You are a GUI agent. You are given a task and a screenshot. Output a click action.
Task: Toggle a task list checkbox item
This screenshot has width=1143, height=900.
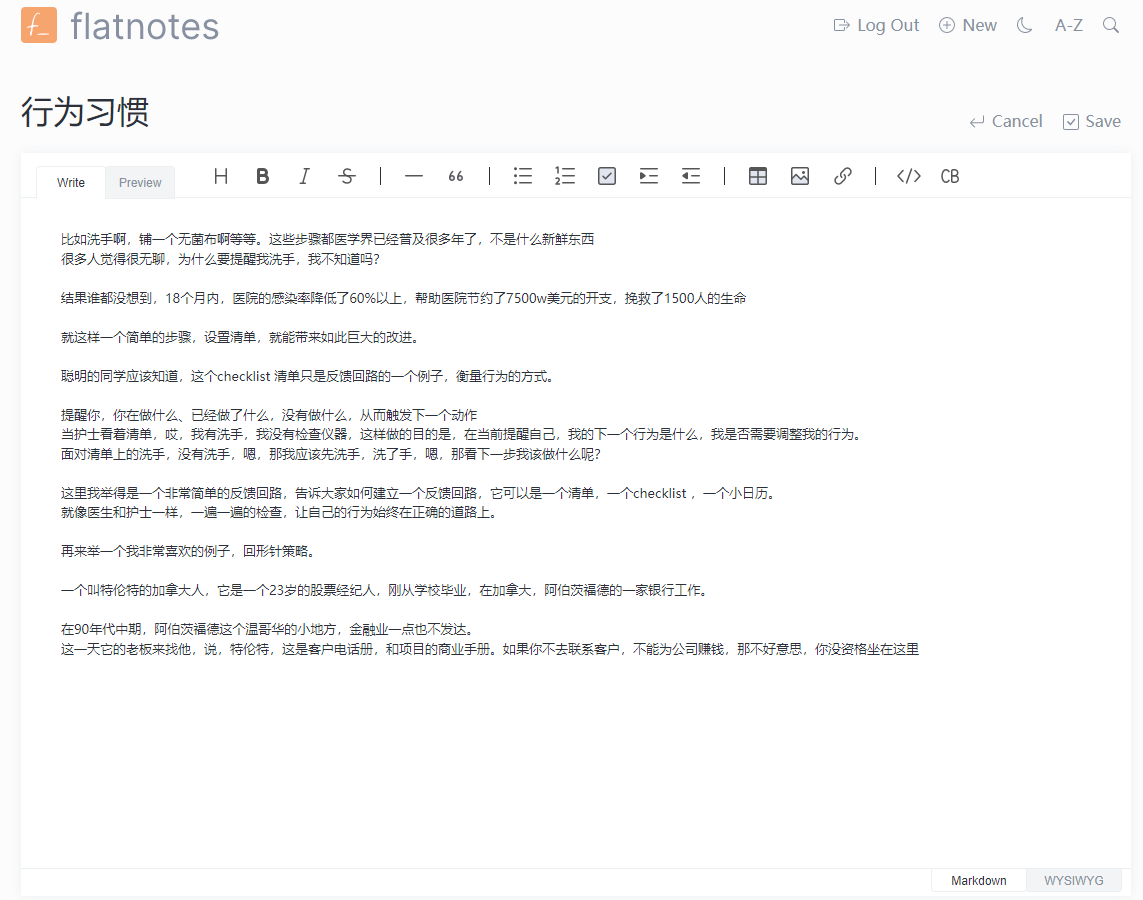(606, 176)
